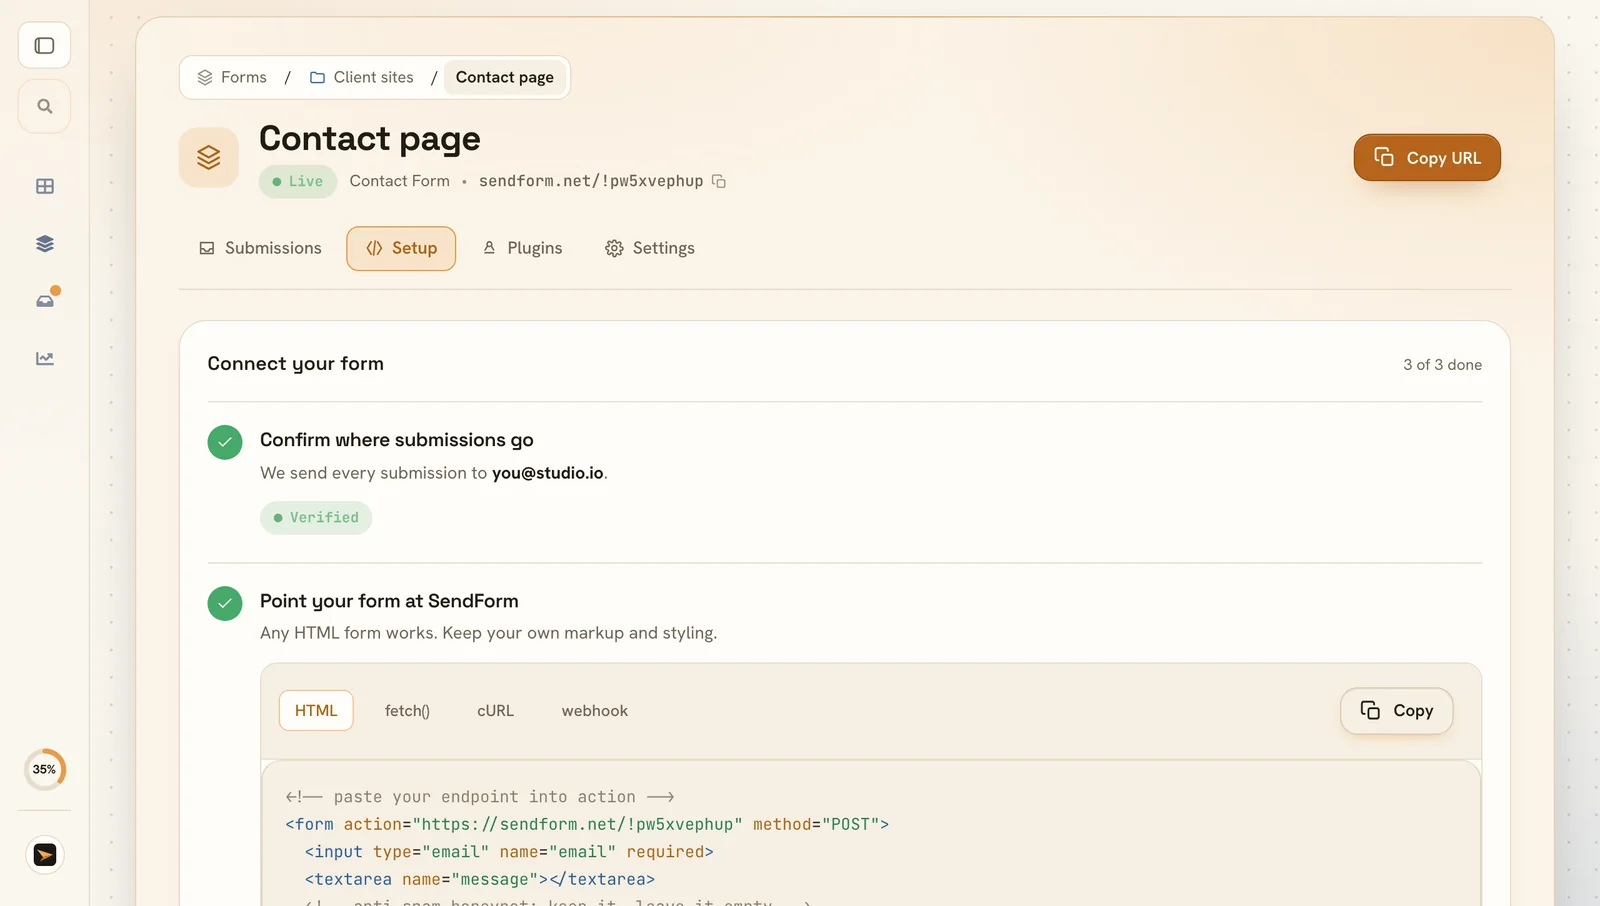1600x906 pixels.
Task: Click the Live status badge
Action: point(298,182)
